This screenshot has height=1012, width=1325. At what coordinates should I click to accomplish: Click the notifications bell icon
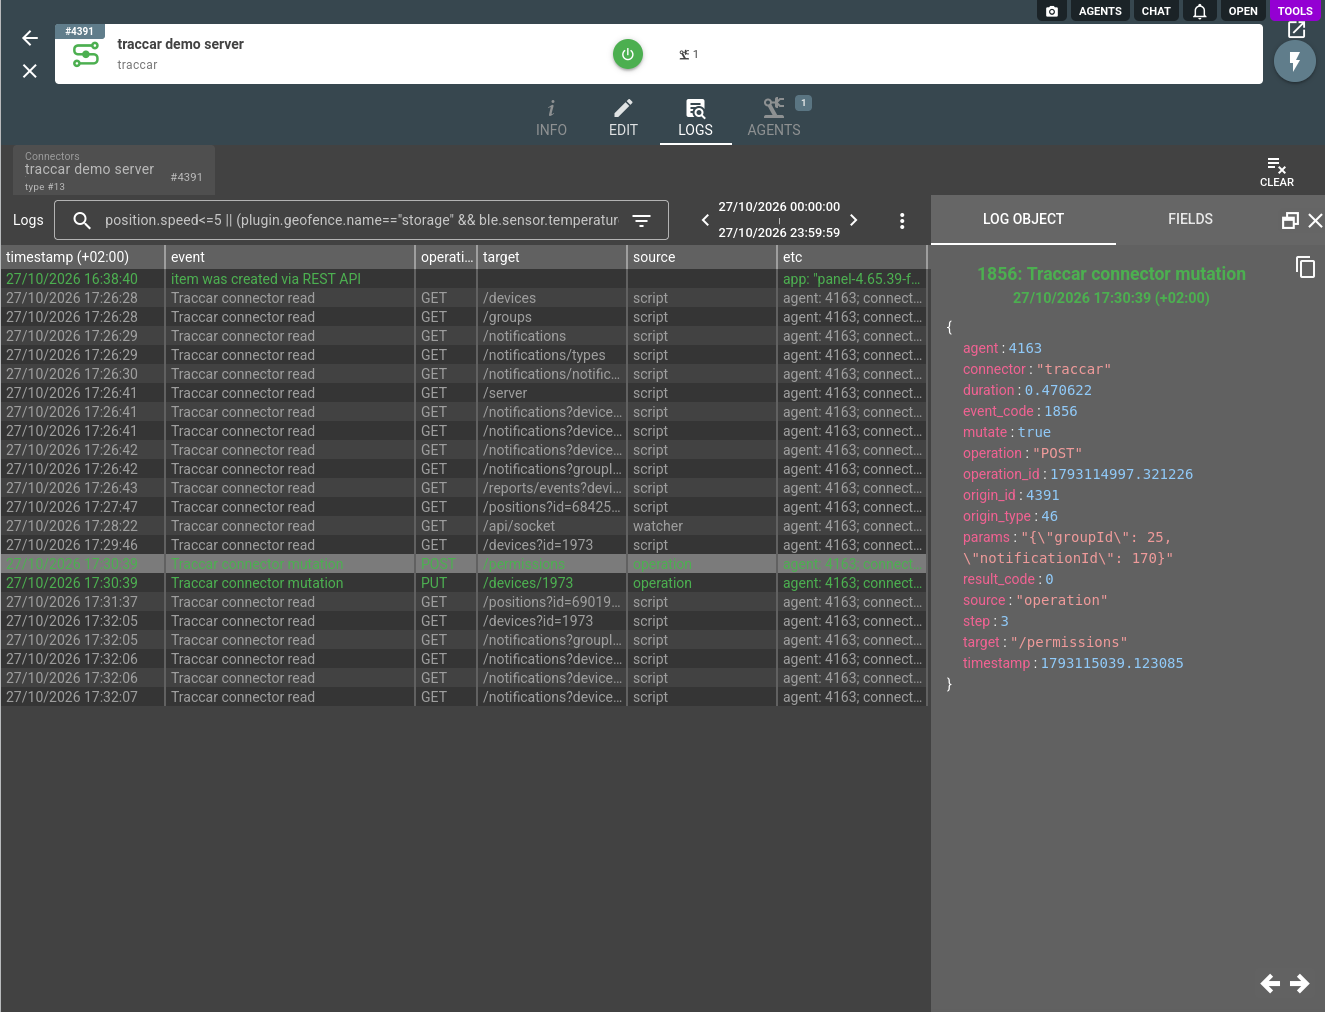coord(1200,11)
